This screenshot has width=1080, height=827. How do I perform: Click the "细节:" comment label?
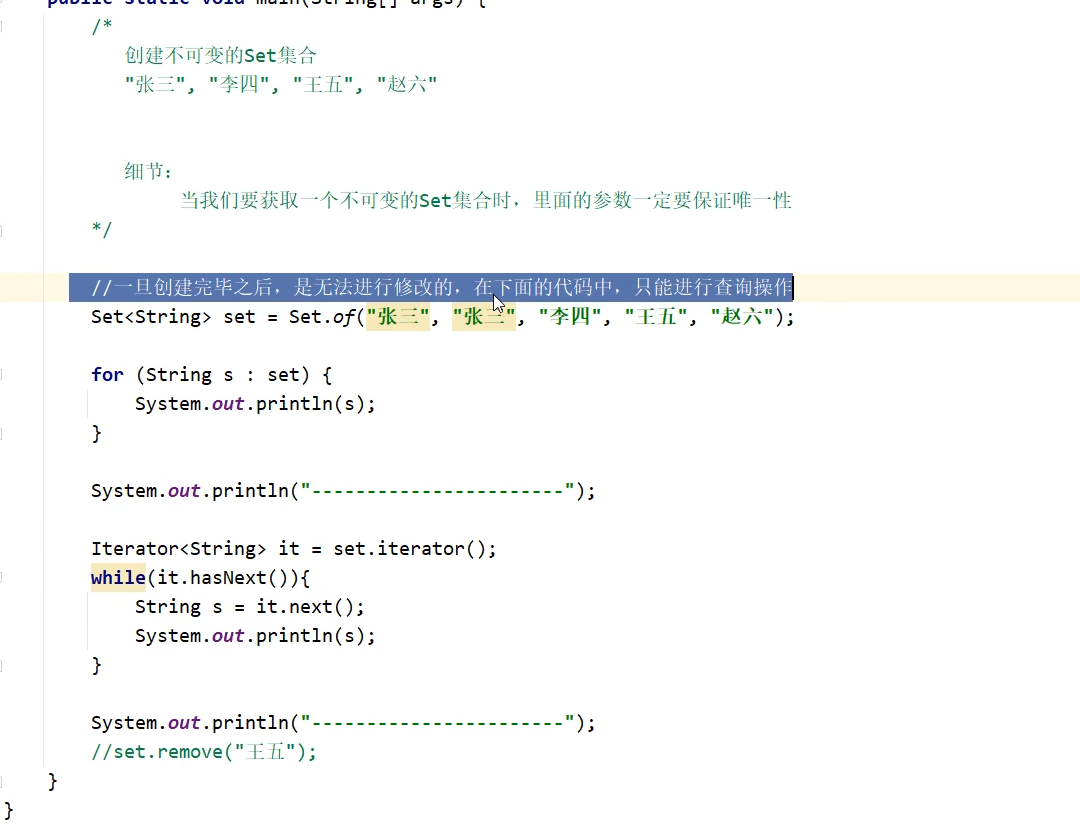148,171
